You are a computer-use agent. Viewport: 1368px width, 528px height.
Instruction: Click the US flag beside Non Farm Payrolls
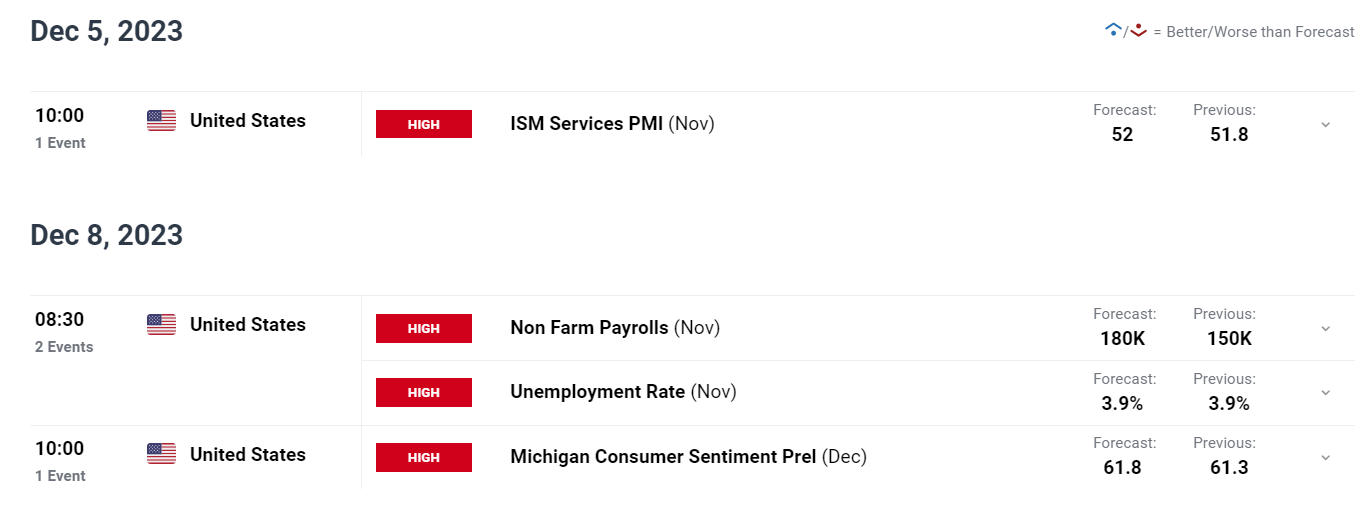pos(161,325)
